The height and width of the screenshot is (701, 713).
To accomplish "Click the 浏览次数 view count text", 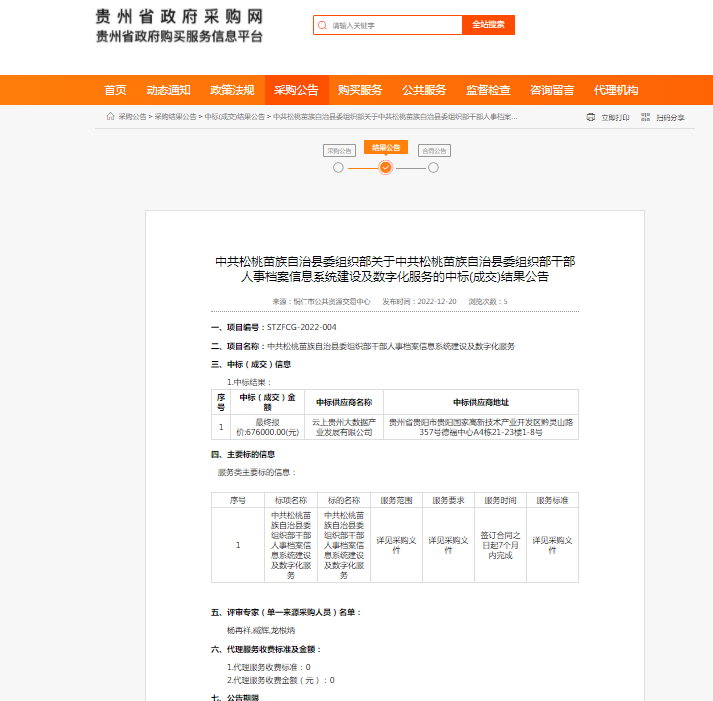I will coord(488,301).
